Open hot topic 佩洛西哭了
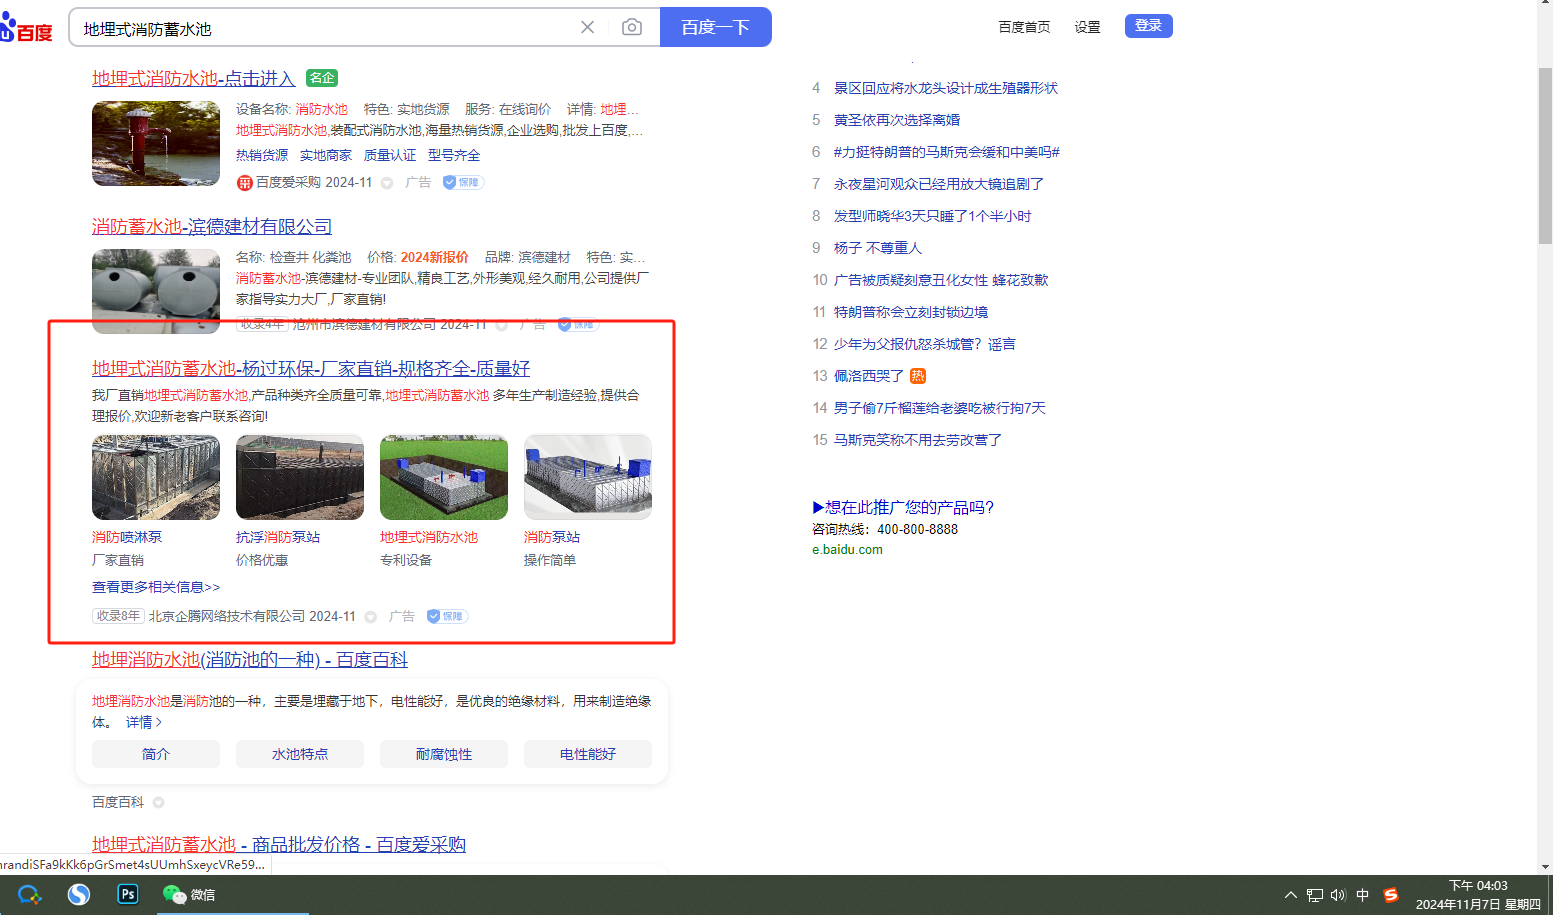The width and height of the screenshot is (1553, 915). tap(869, 376)
